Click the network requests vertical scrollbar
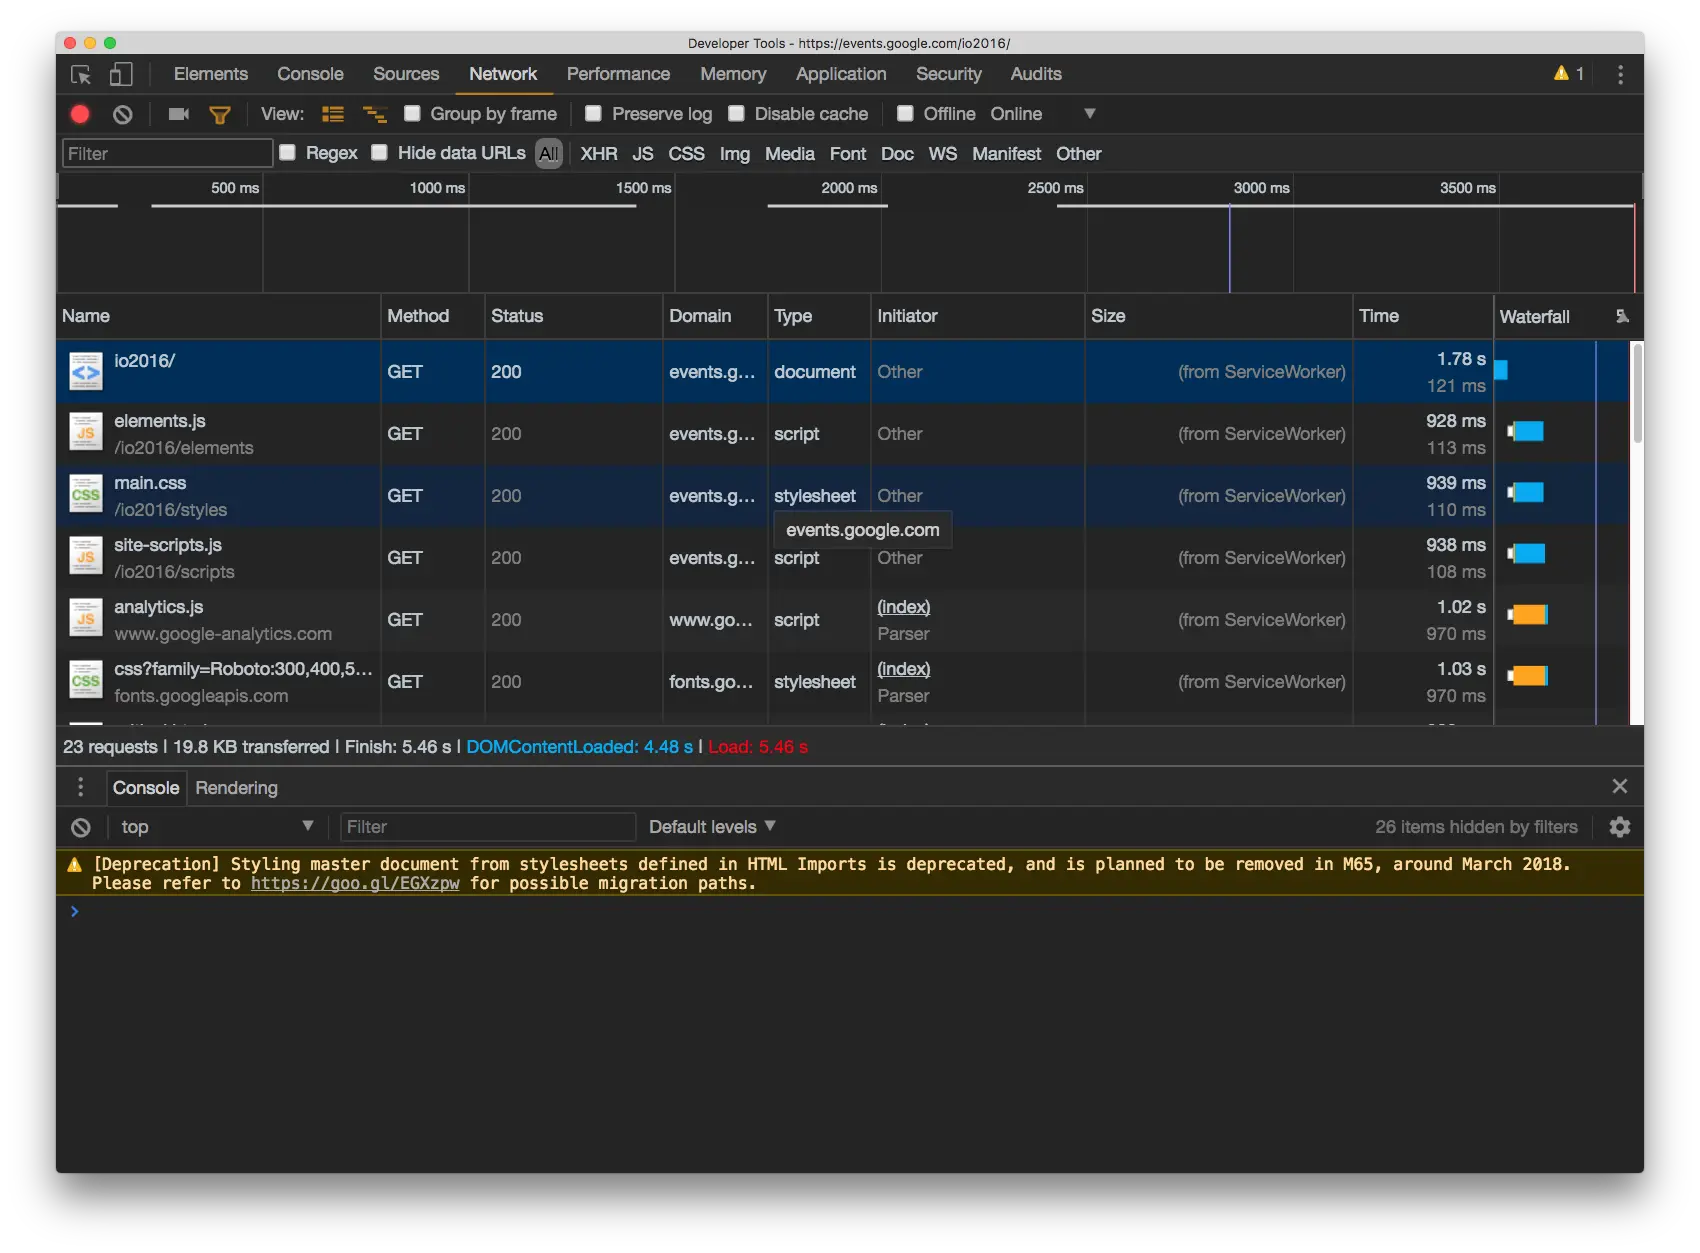 click(x=1637, y=392)
